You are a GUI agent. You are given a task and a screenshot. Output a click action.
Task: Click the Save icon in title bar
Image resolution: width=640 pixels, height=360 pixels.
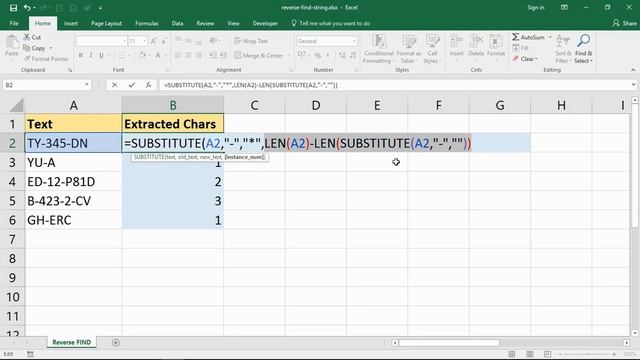(x=13, y=7)
